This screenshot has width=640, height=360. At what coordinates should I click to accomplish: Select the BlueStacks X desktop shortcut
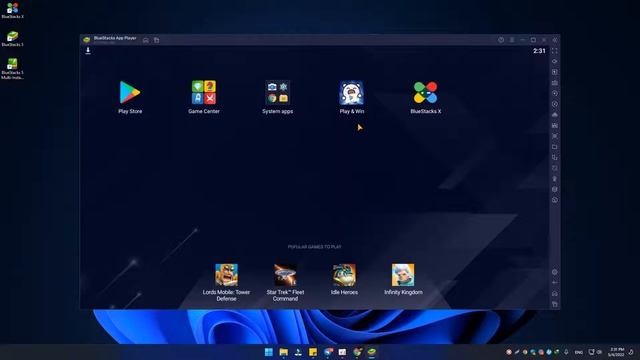click(12, 11)
